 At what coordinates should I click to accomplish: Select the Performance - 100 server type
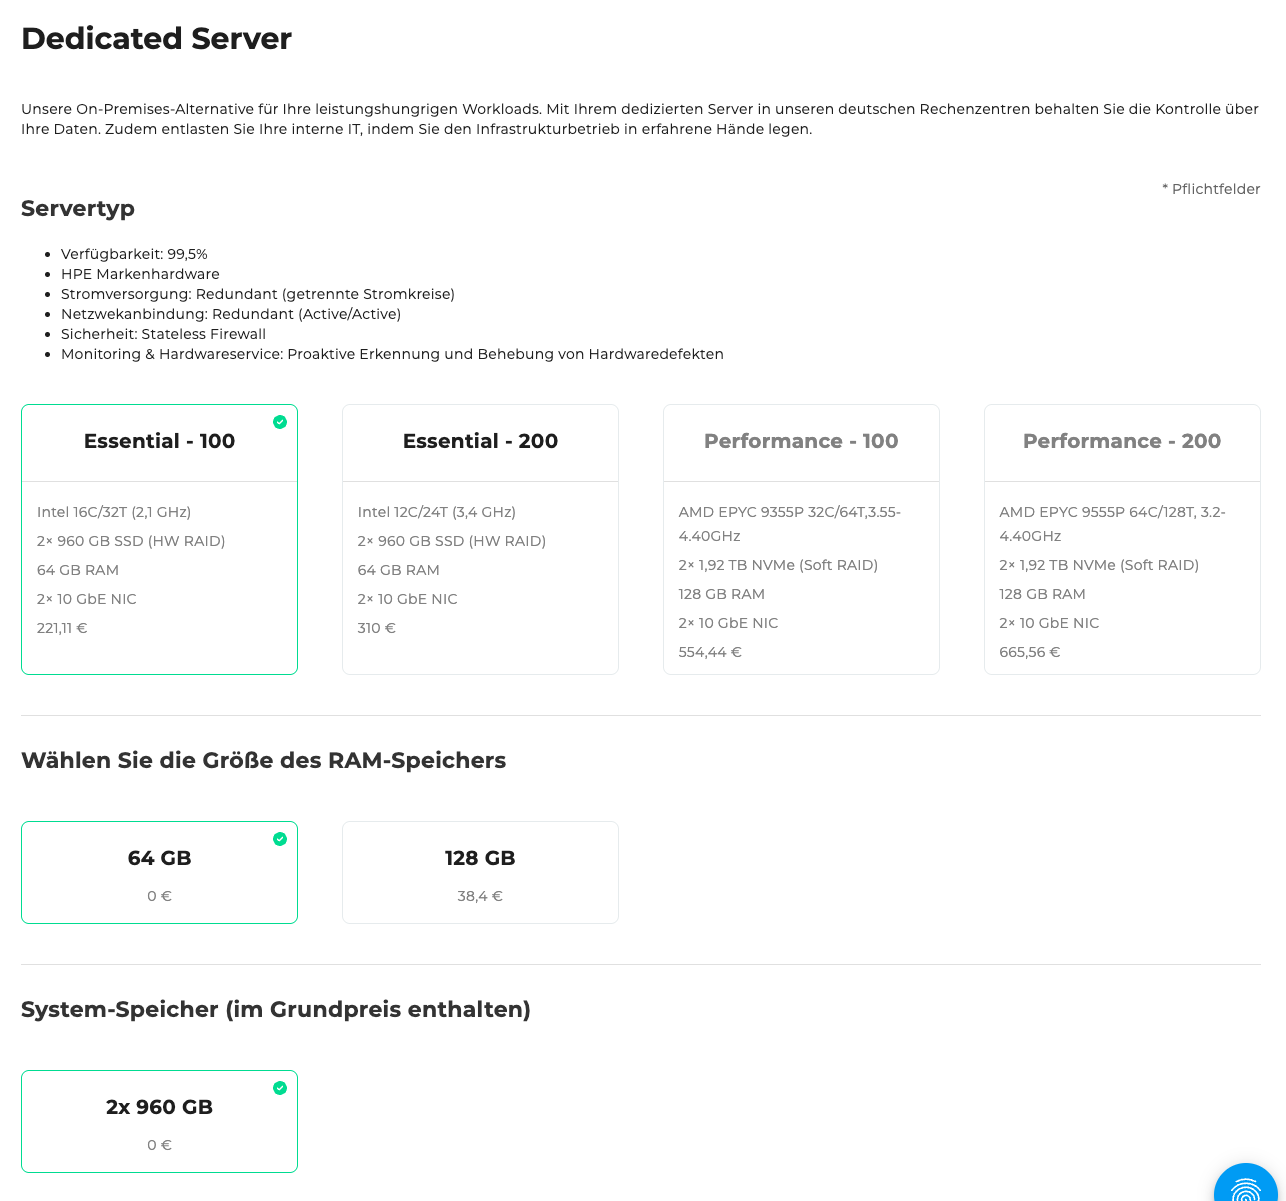[x=801, y=538]
